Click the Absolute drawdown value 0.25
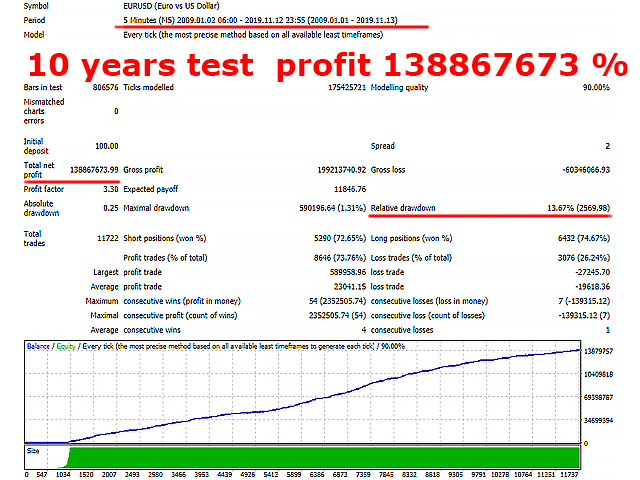 point(111,208)
